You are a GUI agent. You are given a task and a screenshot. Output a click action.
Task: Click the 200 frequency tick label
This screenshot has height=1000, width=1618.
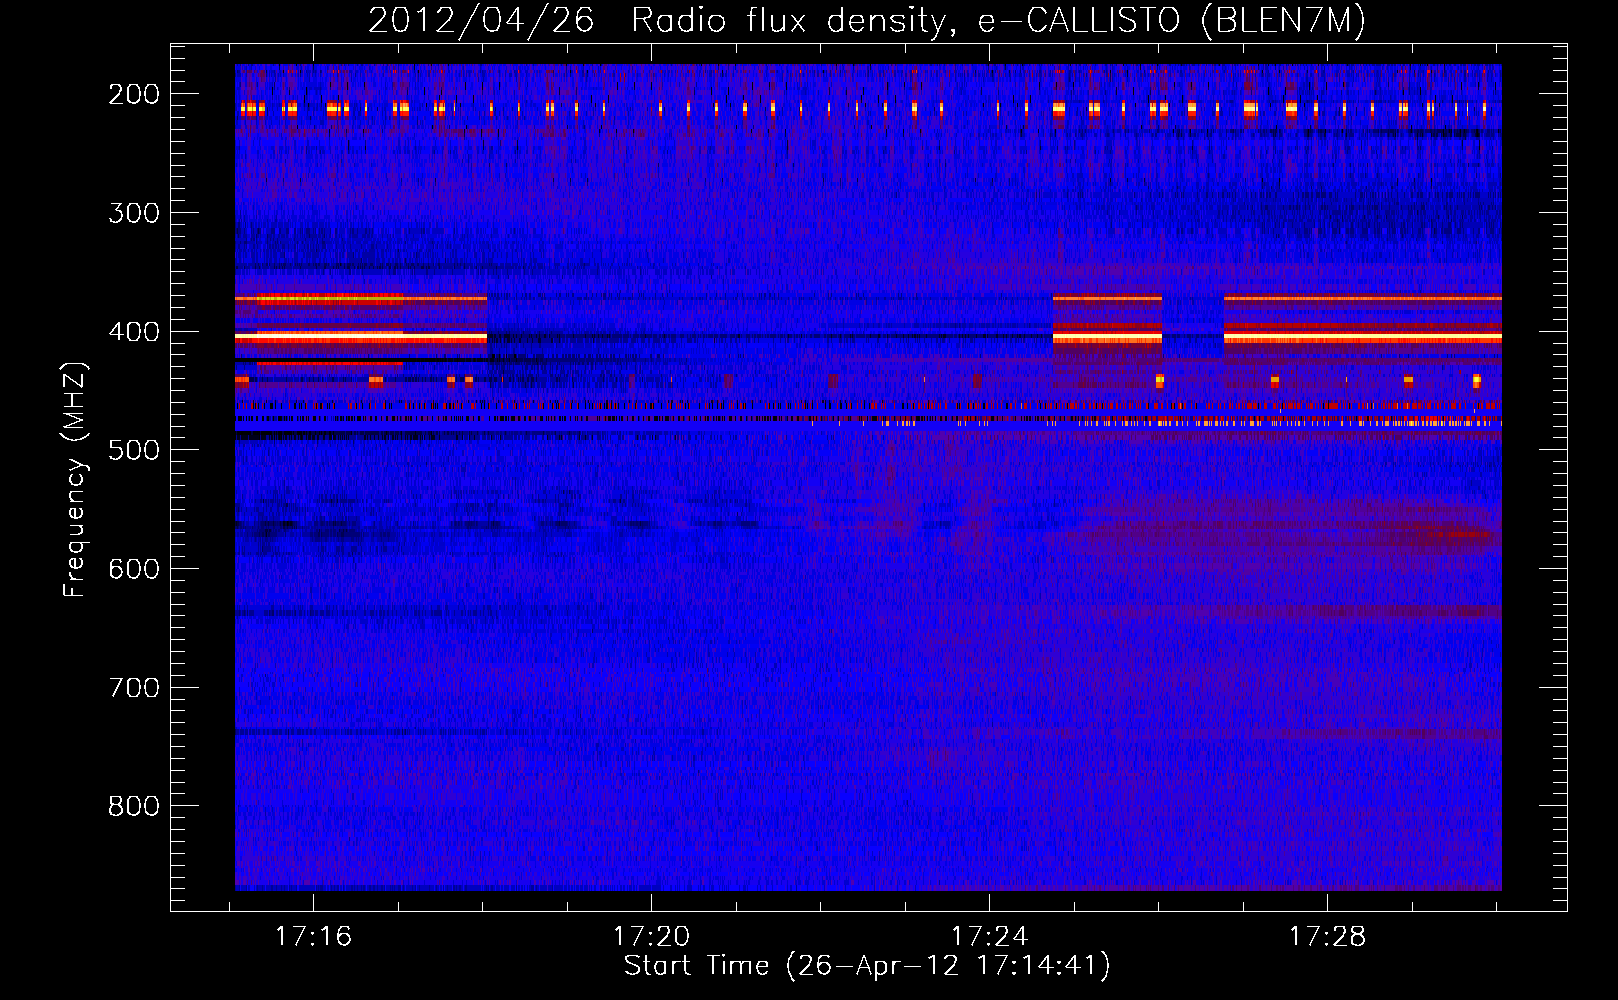click(x=133, y=94)
